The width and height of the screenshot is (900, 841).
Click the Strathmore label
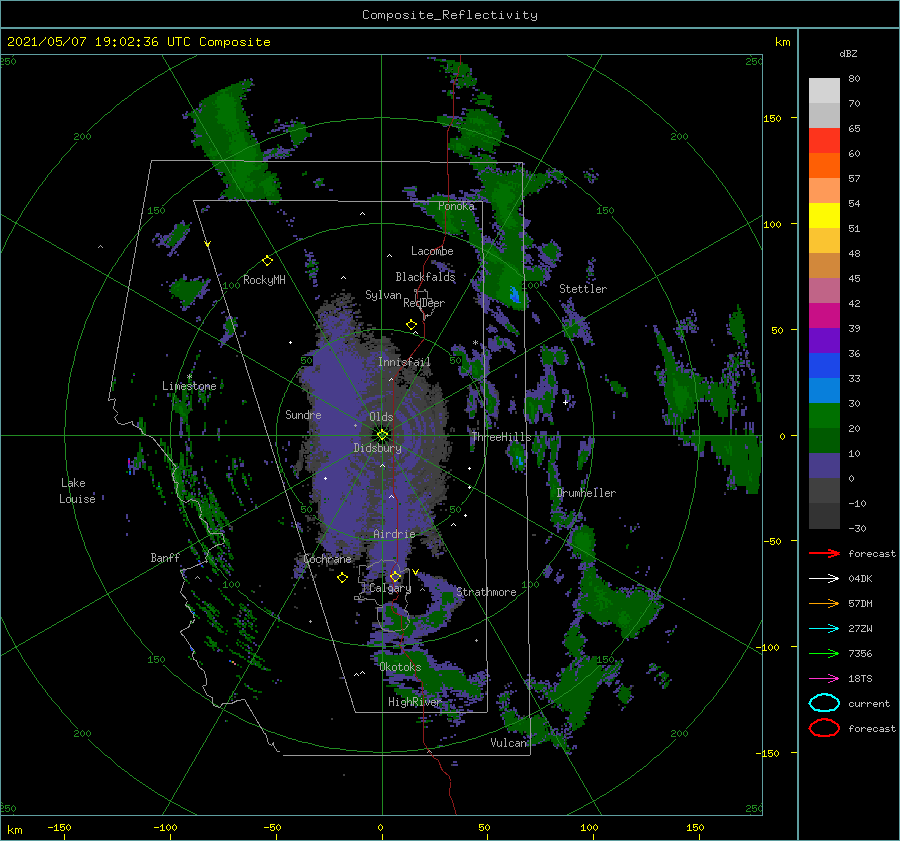click(x=486, y=592)
